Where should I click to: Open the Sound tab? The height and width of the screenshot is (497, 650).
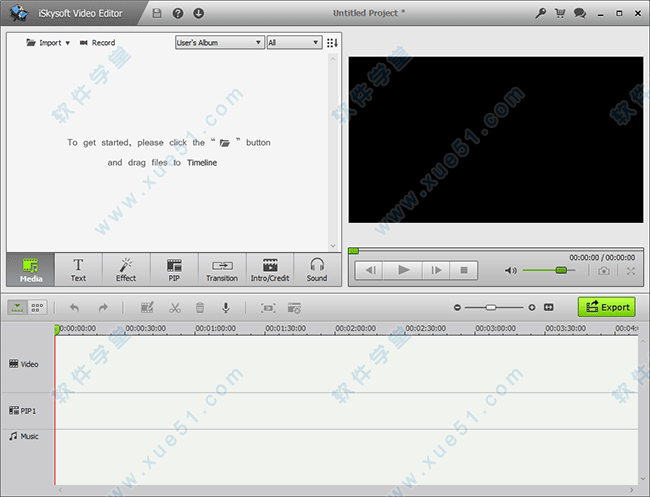point(317,269)
